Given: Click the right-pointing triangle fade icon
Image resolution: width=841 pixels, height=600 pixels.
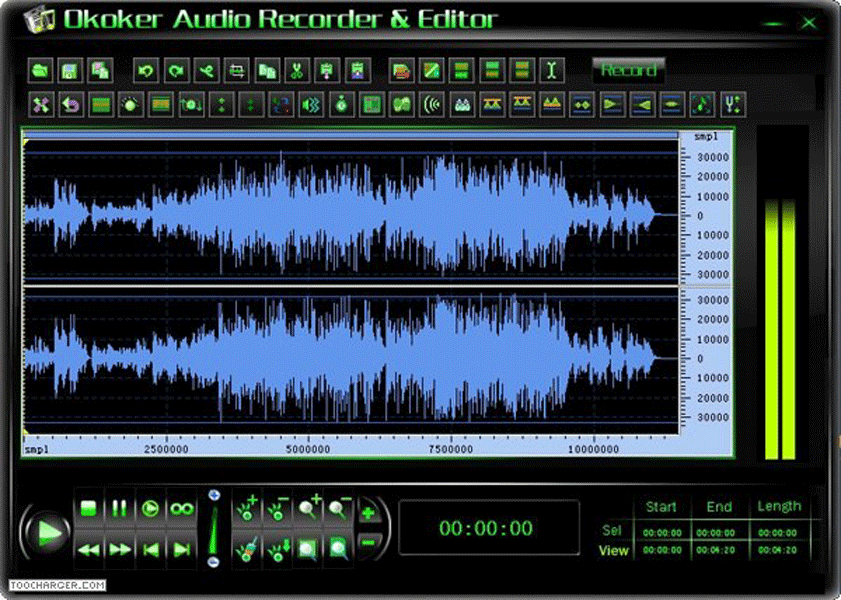Looking at the screenshot, I should point(612,105).
